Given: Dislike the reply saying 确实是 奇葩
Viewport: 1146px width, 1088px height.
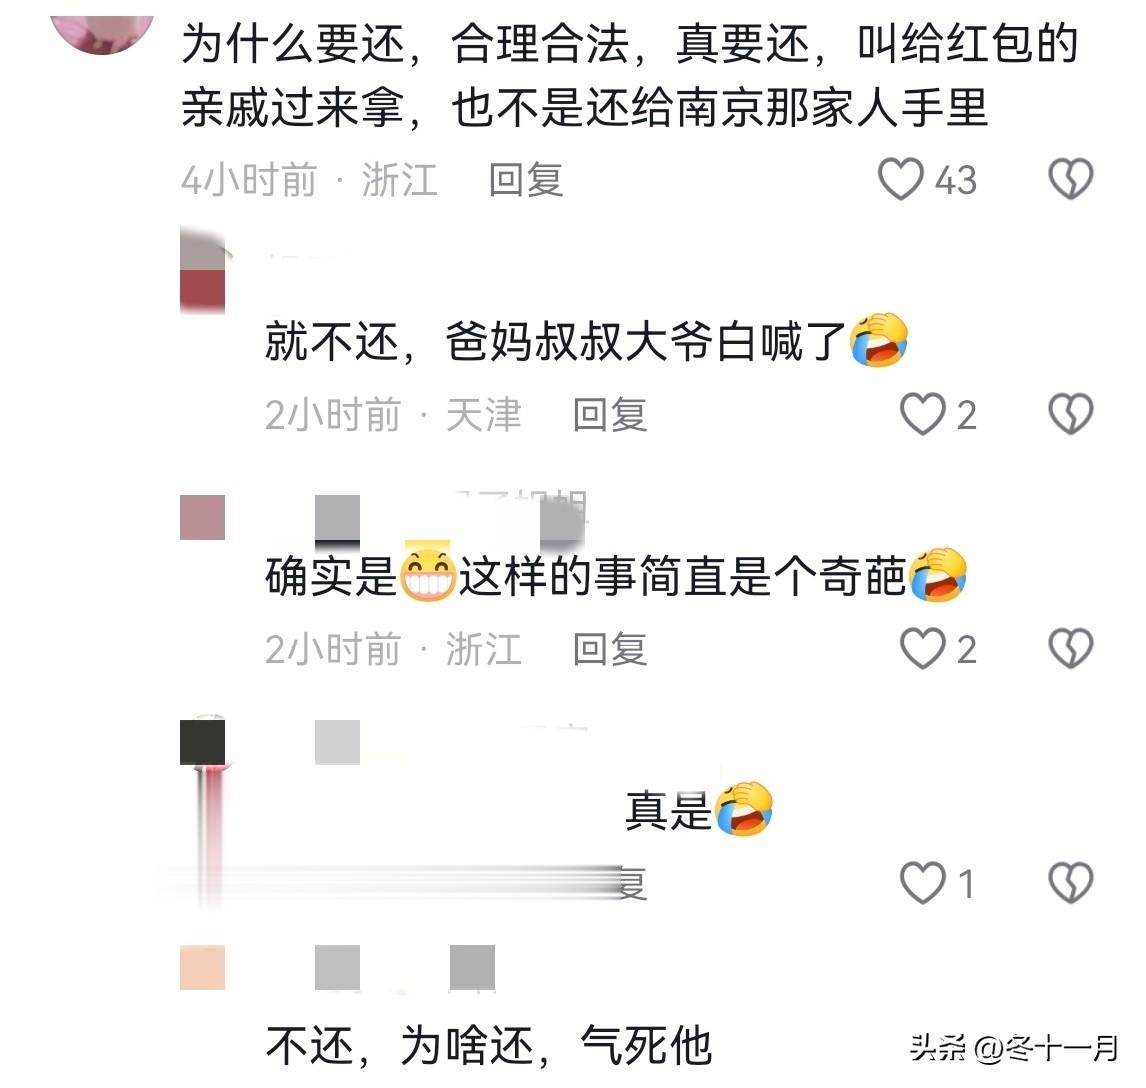Looking at the screenshot, I should coord(1071,648).
